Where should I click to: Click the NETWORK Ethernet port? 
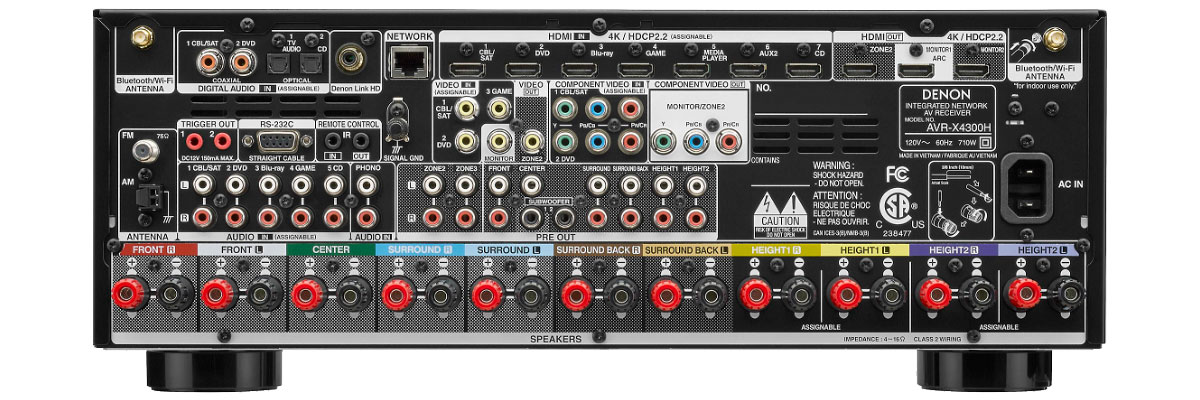click(x=408, y=63)
